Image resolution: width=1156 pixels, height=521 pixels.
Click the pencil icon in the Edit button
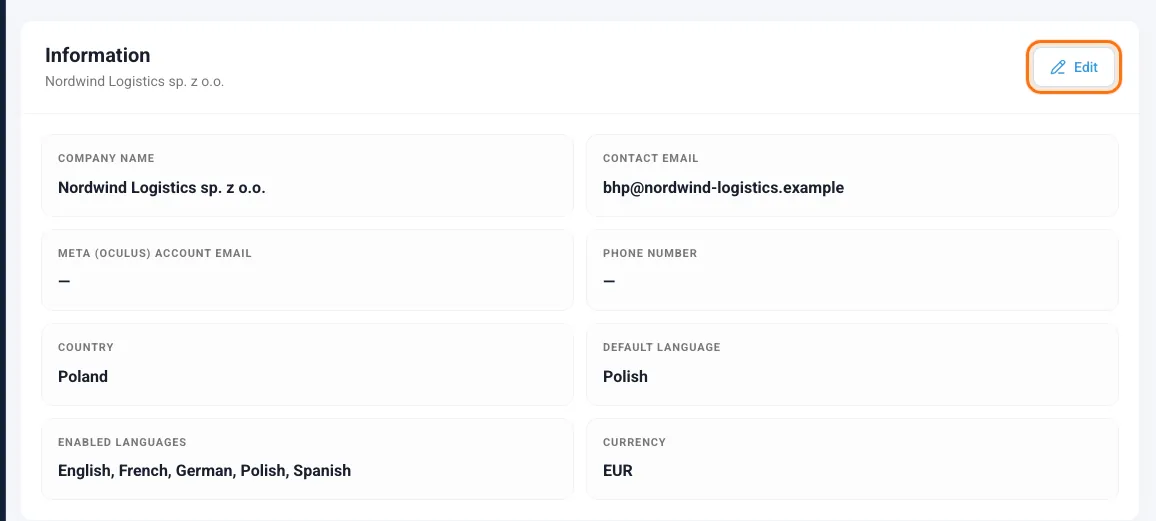click(1058, 67)
